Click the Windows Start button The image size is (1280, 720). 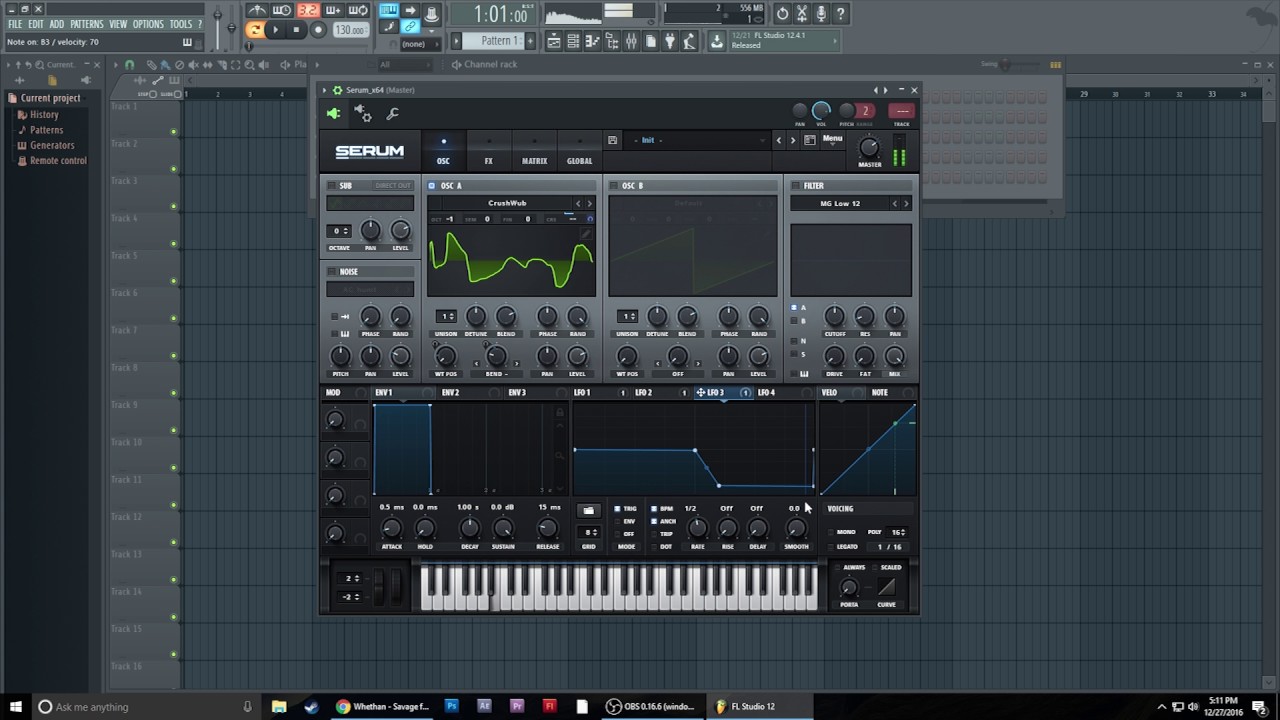tap(16, 706)
